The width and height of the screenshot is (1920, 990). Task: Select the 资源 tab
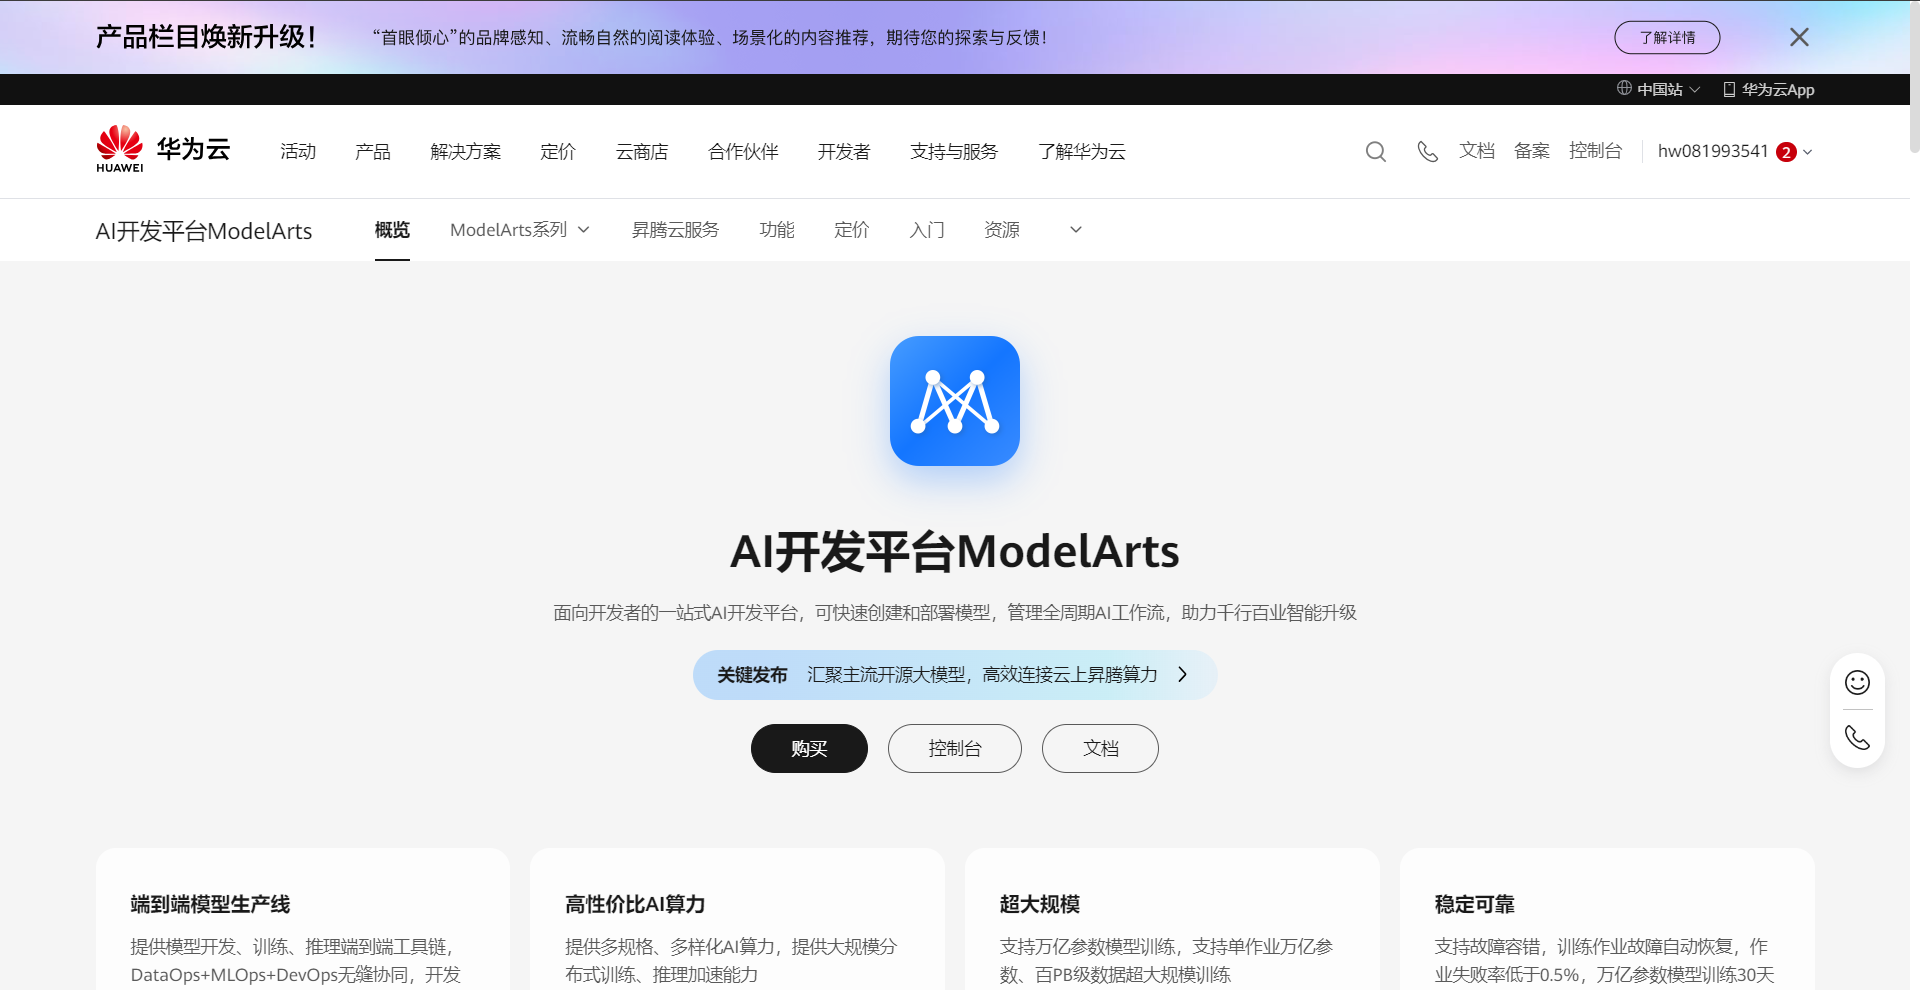pos(1002,230)
